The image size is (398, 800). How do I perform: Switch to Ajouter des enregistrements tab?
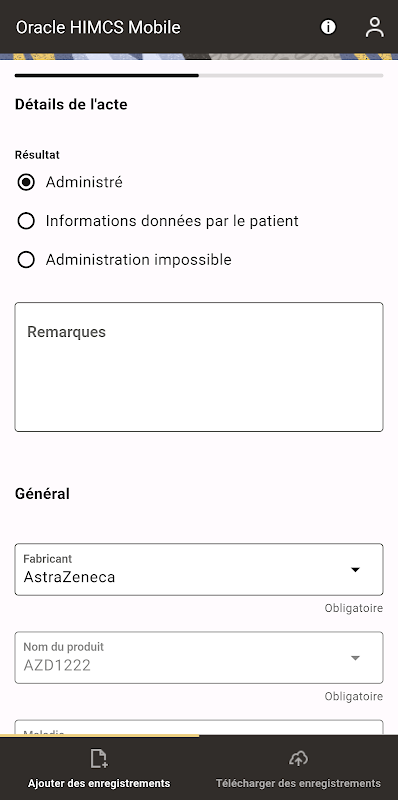click(x=99, y=767)
